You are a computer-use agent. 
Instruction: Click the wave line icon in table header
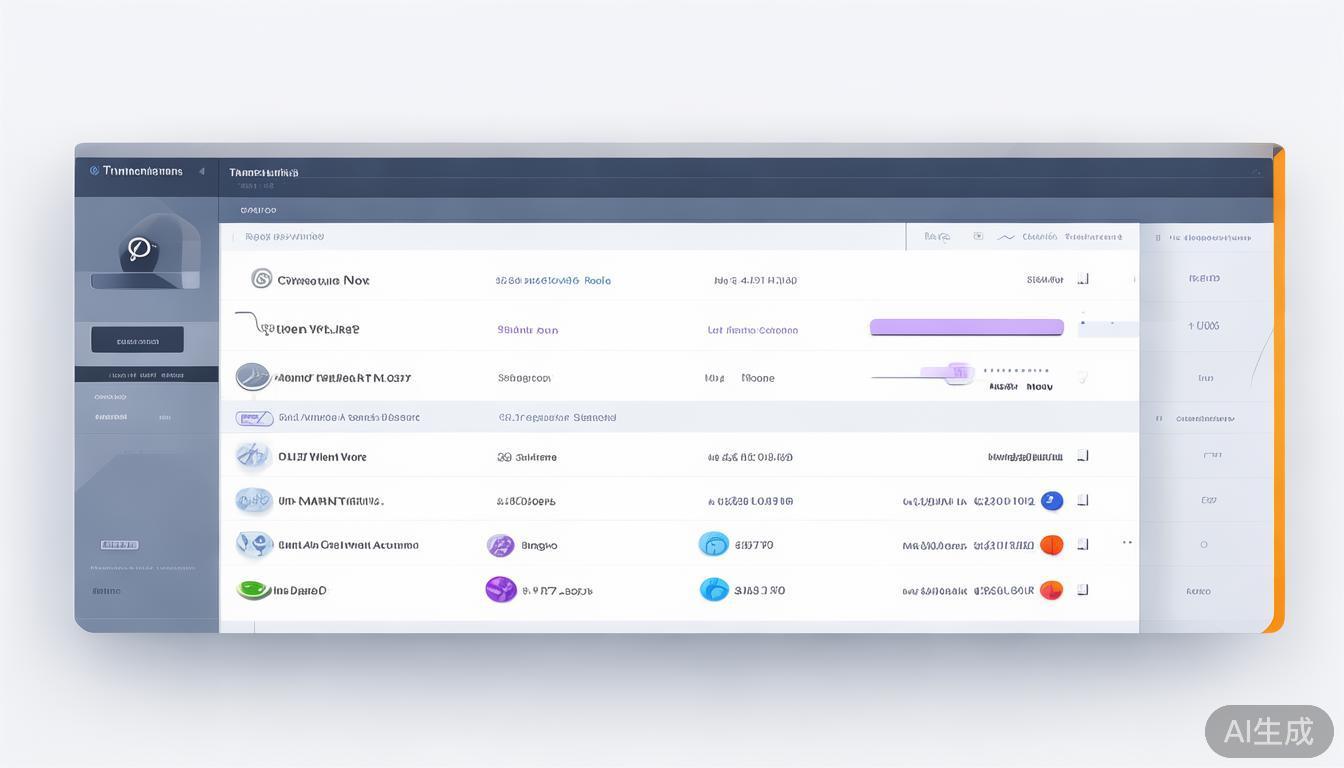tap(1005, 237)
